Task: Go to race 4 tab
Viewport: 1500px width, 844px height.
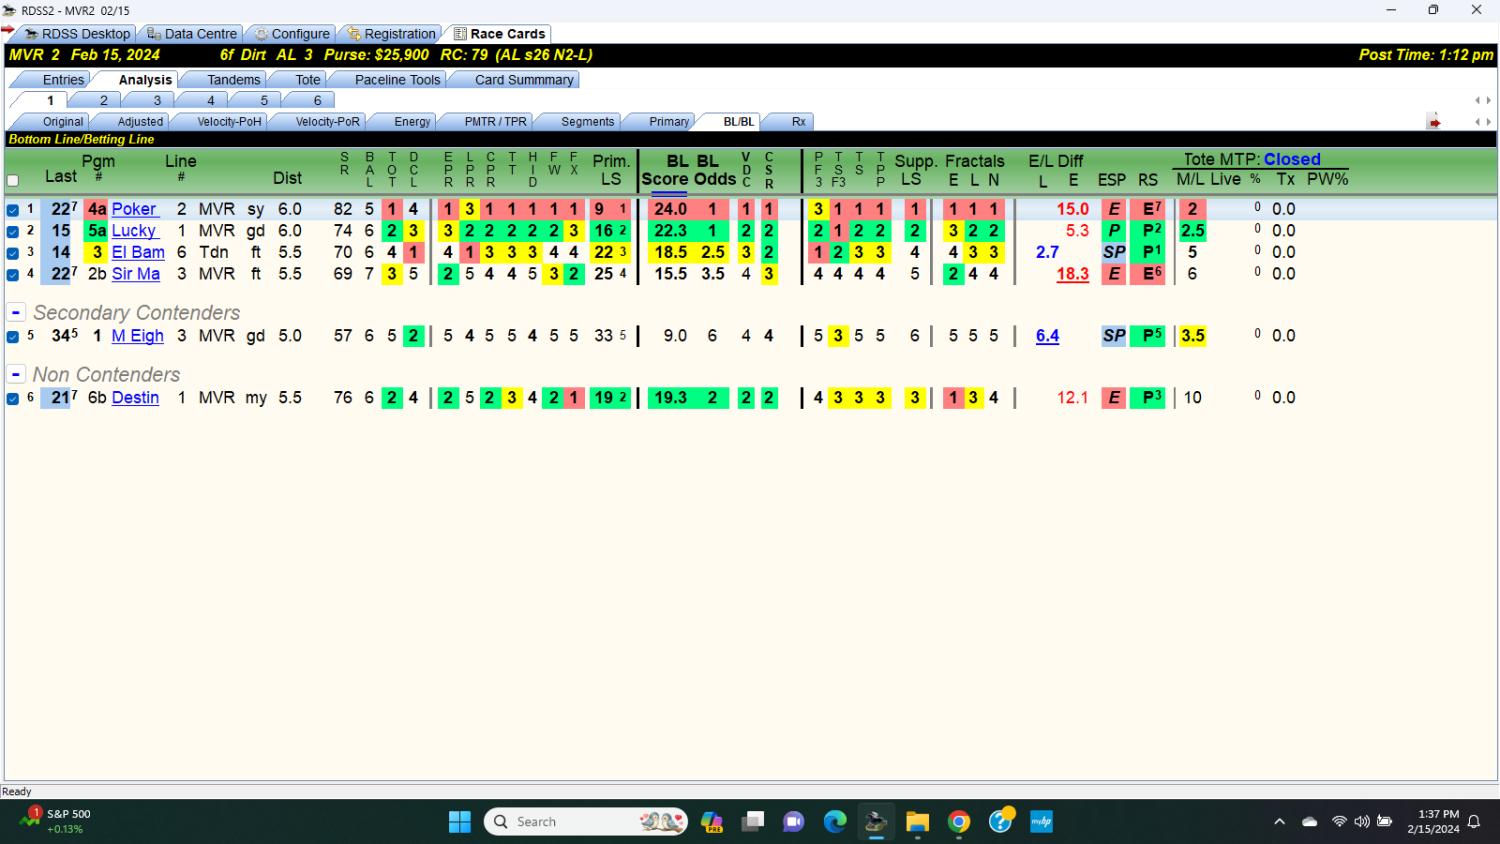Action: 211,100
